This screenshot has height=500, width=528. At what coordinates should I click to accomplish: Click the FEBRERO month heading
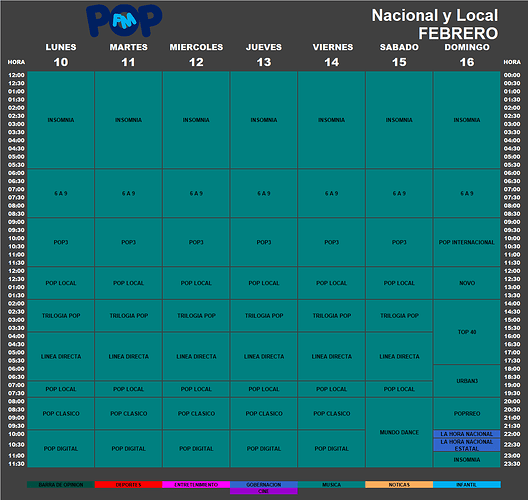pos(458,33)
